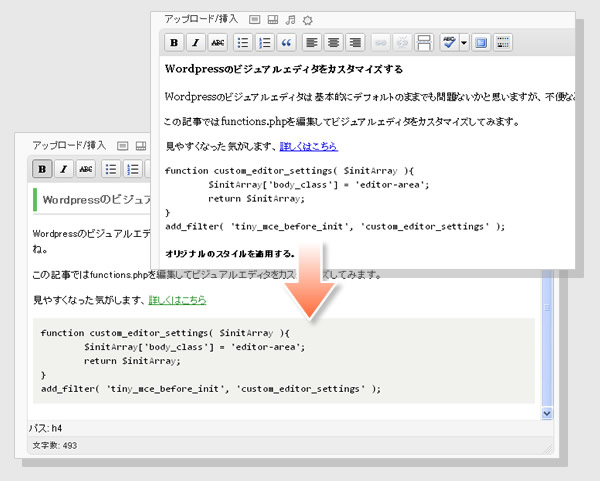Viewport: 600px width, 481px height.
Task: Toggle fullscreen mode in upper editor
Action: coord(481,42)
